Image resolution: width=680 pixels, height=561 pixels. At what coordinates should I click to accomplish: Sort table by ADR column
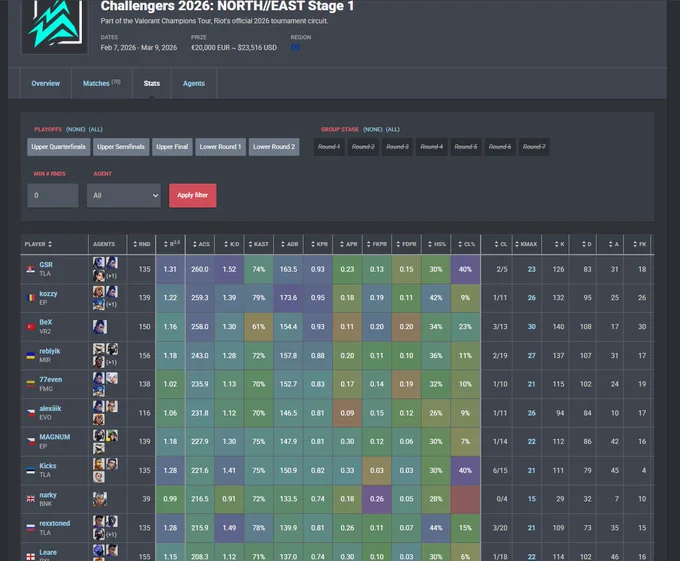(289, 244)
